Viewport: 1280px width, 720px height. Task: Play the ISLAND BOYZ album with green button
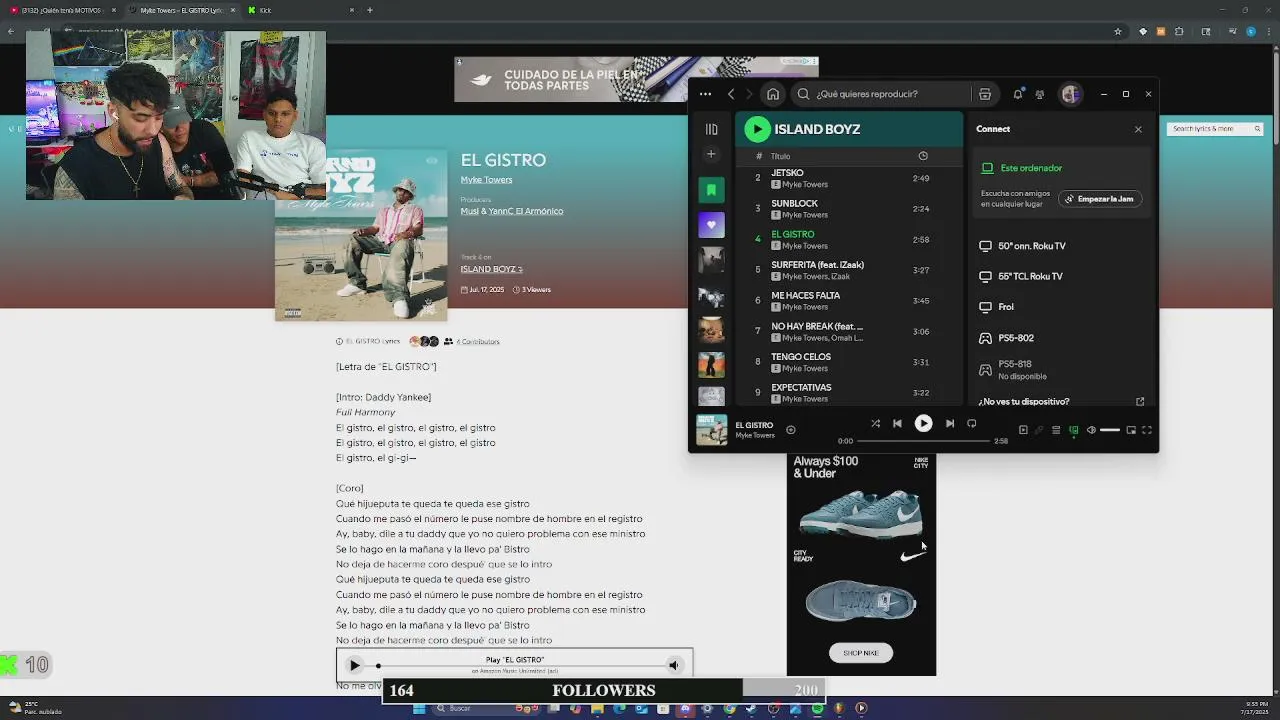click(757, 129)
